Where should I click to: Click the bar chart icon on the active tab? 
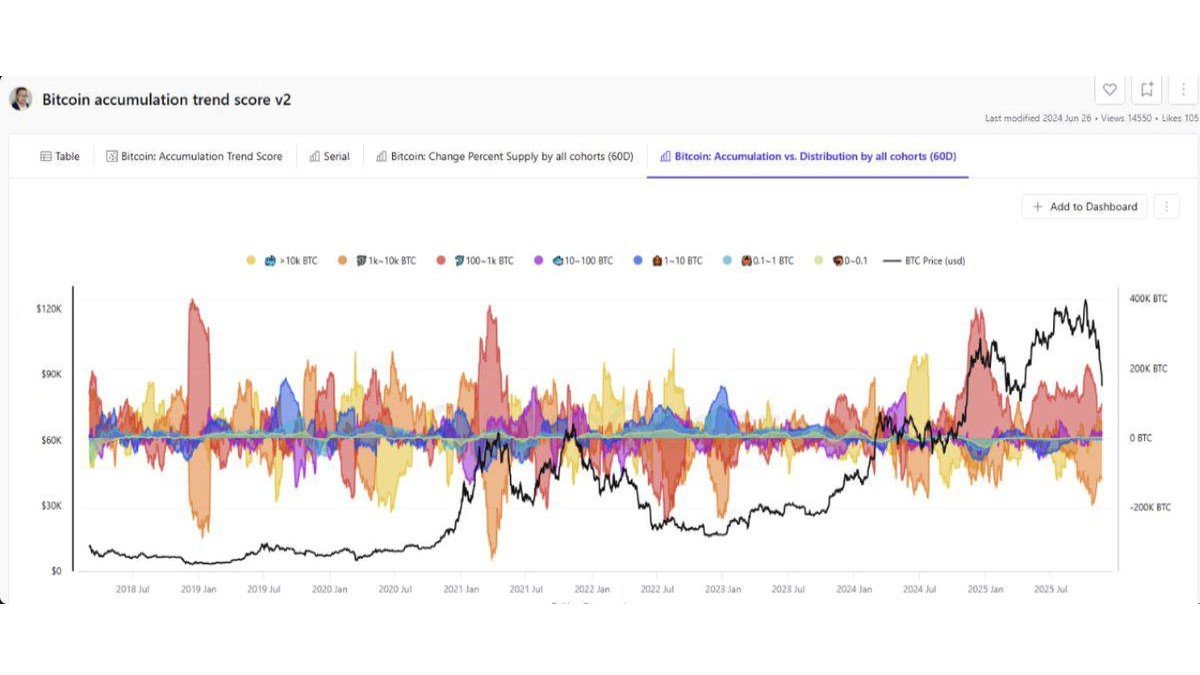tap(666, 156)
